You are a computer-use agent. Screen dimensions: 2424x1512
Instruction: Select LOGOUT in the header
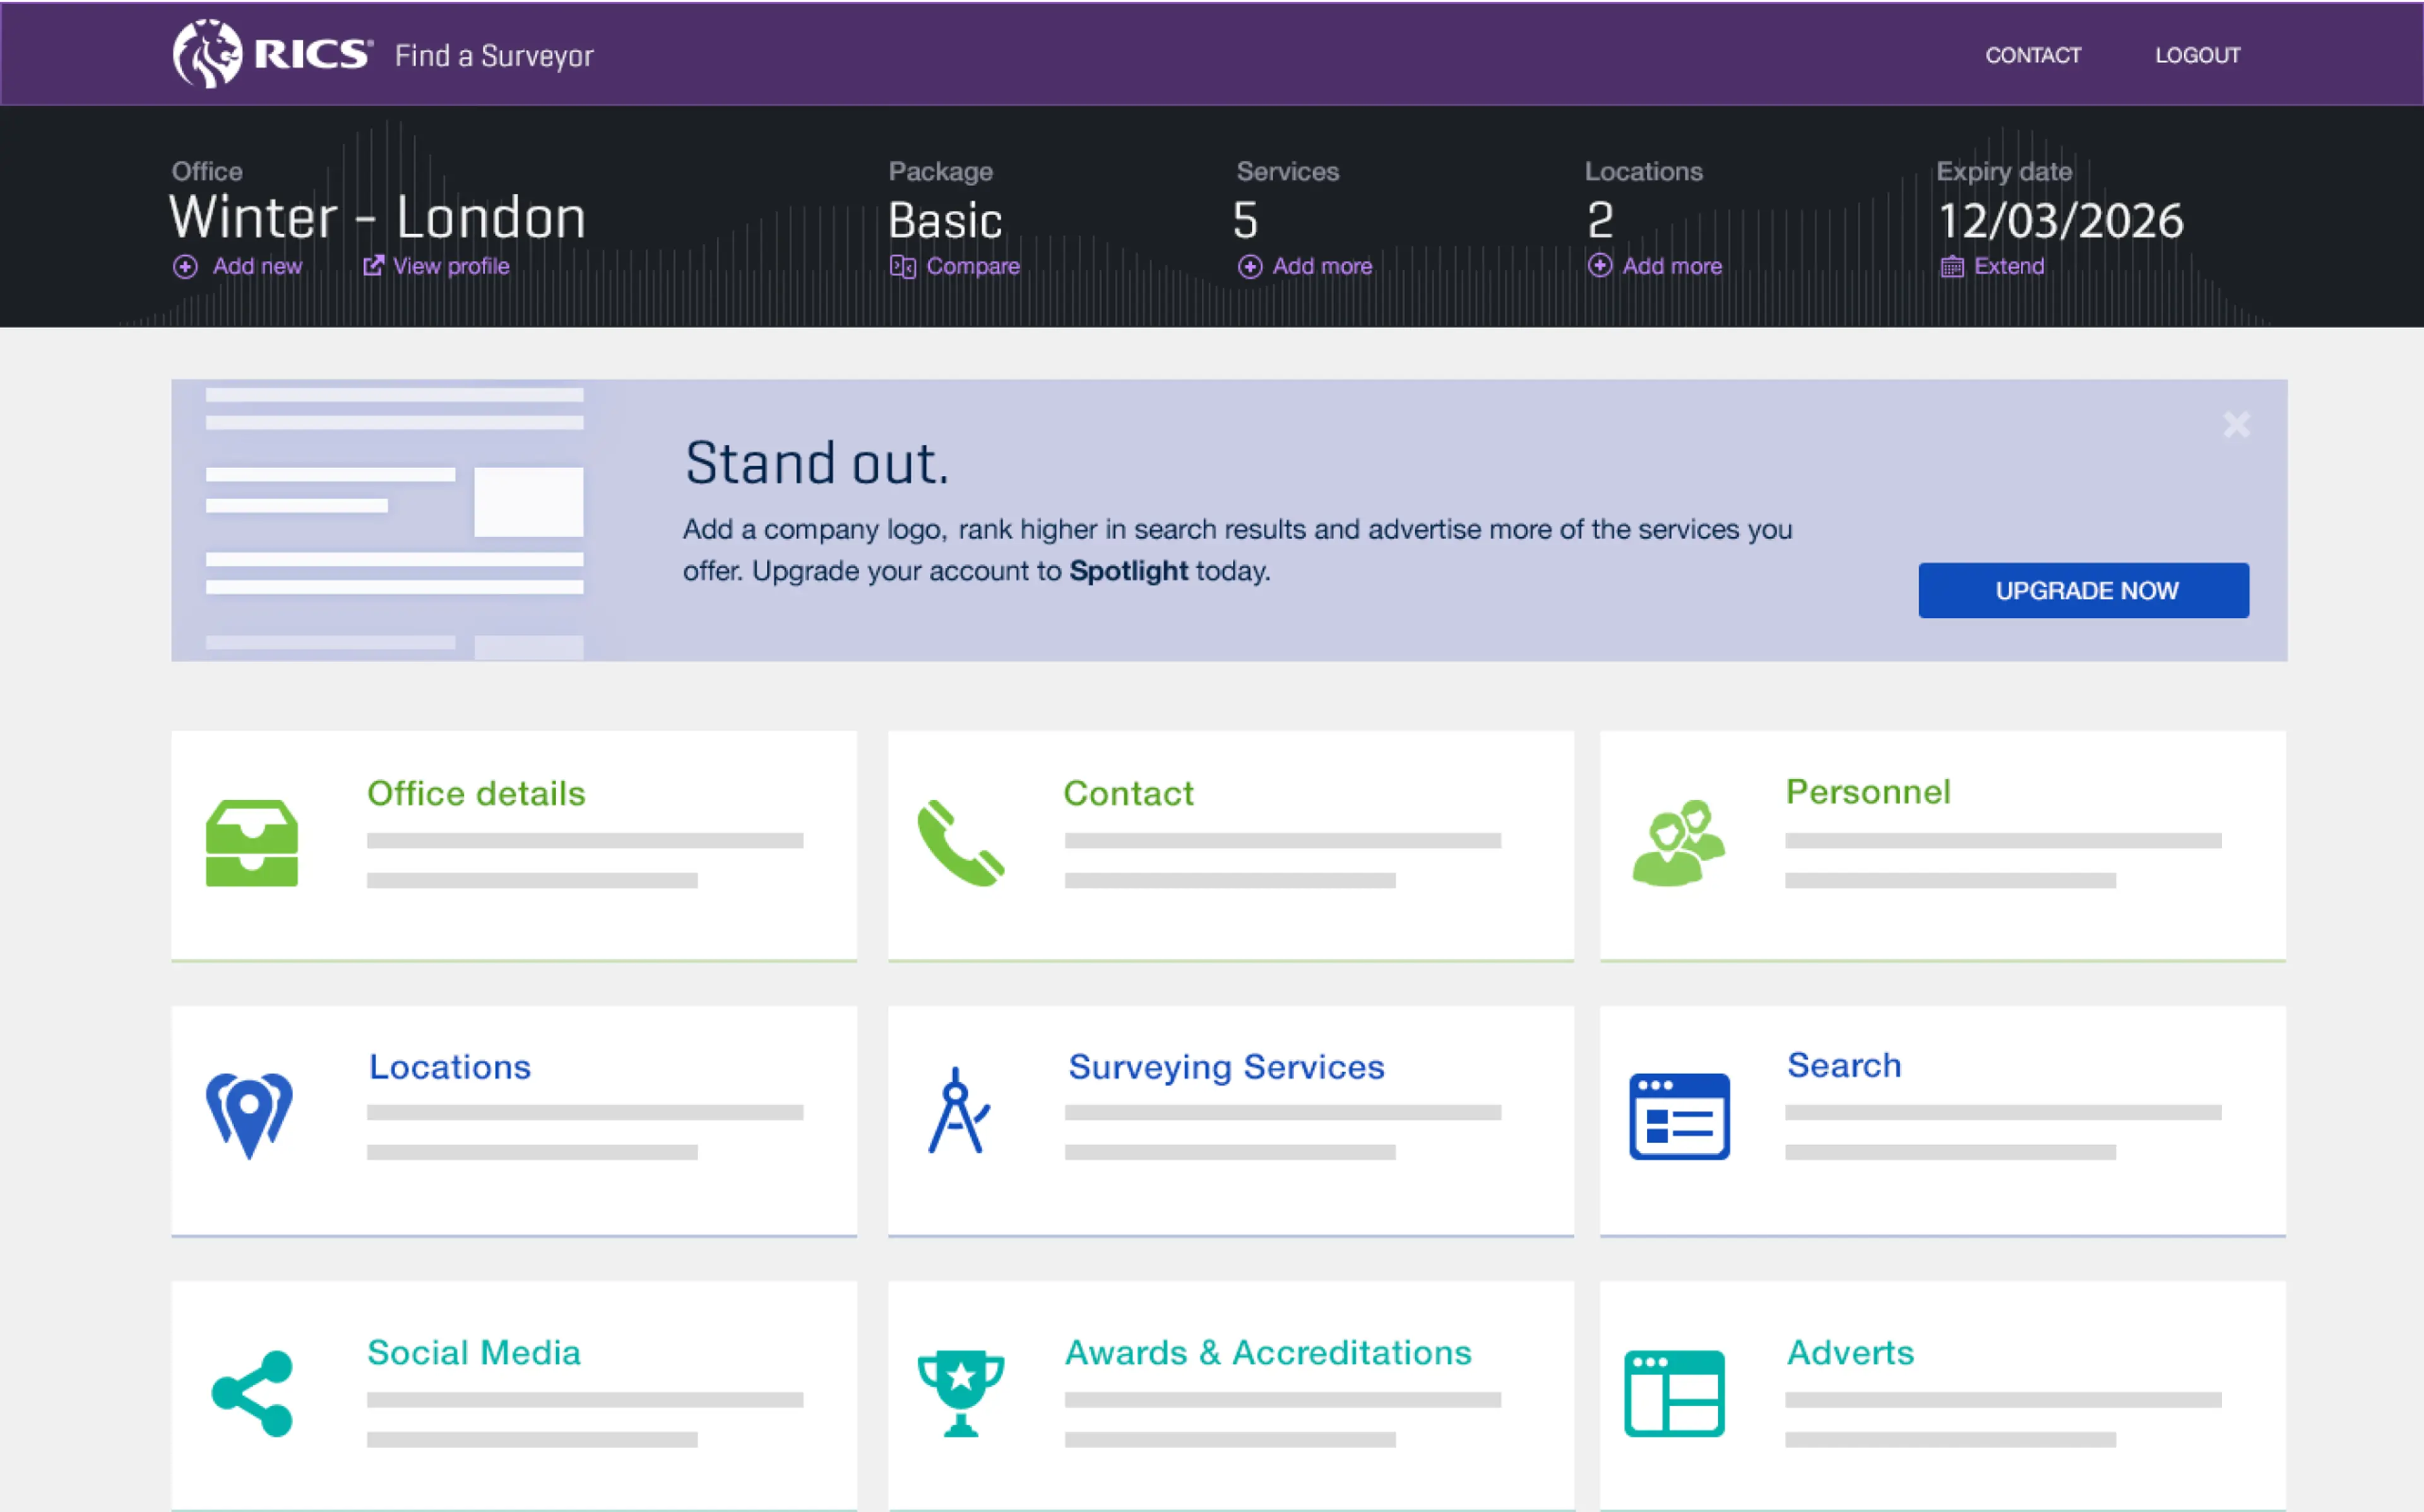(x=2197, y=55)
